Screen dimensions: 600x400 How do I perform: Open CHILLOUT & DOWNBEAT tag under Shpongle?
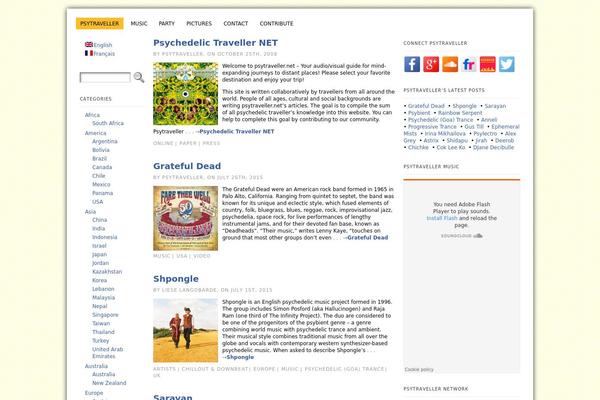tap(215, 369)
